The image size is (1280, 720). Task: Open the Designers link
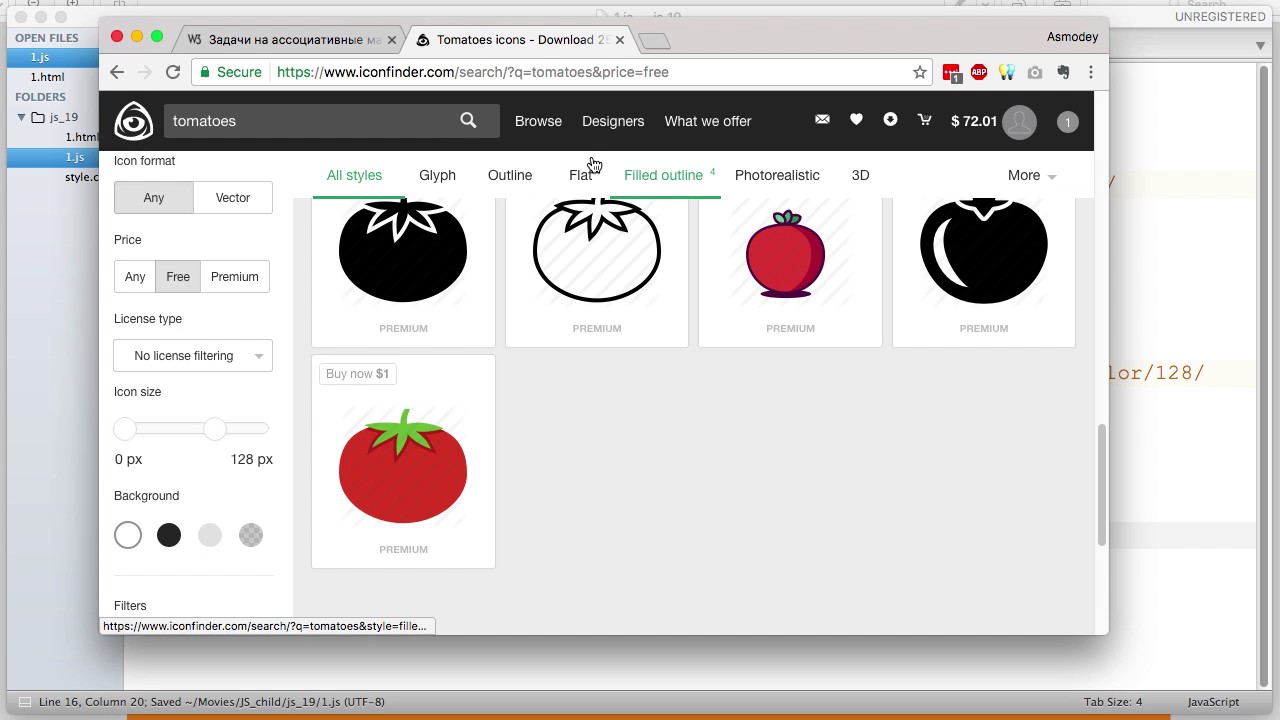pyautogui.click(x=613, y=121)
